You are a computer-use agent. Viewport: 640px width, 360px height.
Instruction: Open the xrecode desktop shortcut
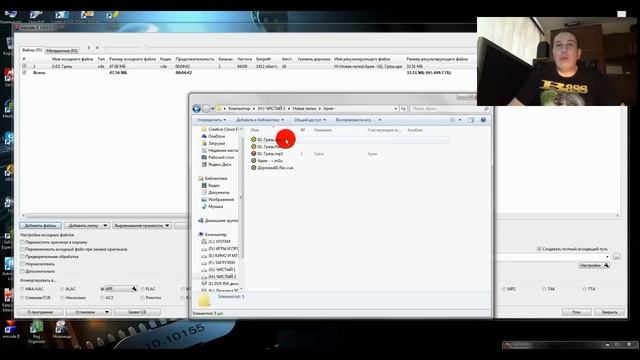(x=11, y=330)
